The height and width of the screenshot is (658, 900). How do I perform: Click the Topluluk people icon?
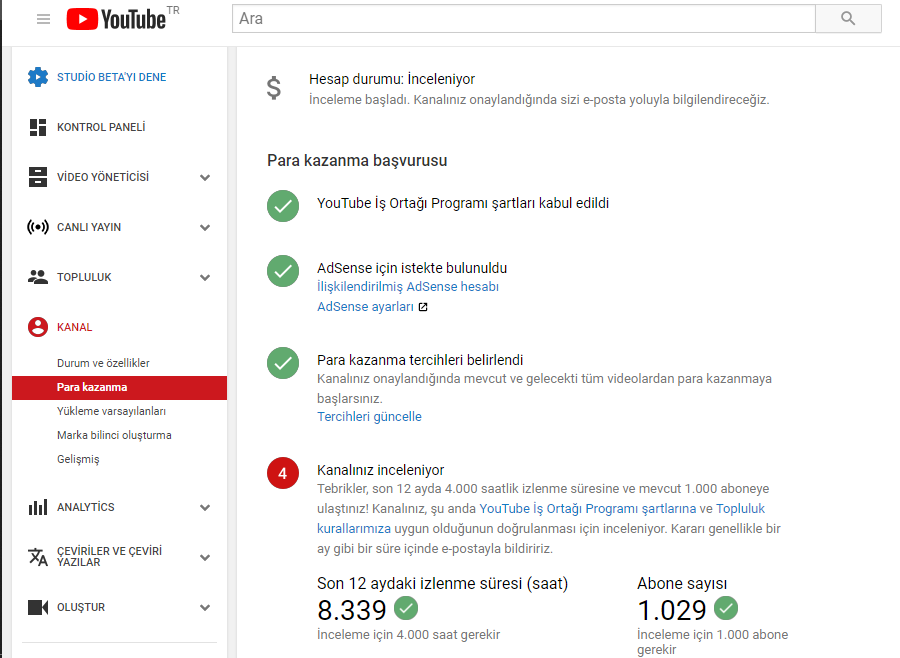click(x=38, y=277)
